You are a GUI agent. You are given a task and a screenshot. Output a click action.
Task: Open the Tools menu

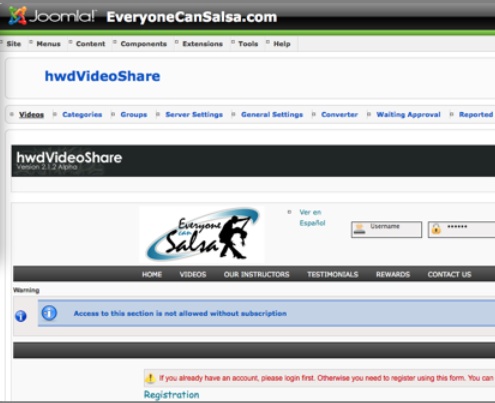pos(248,44)
